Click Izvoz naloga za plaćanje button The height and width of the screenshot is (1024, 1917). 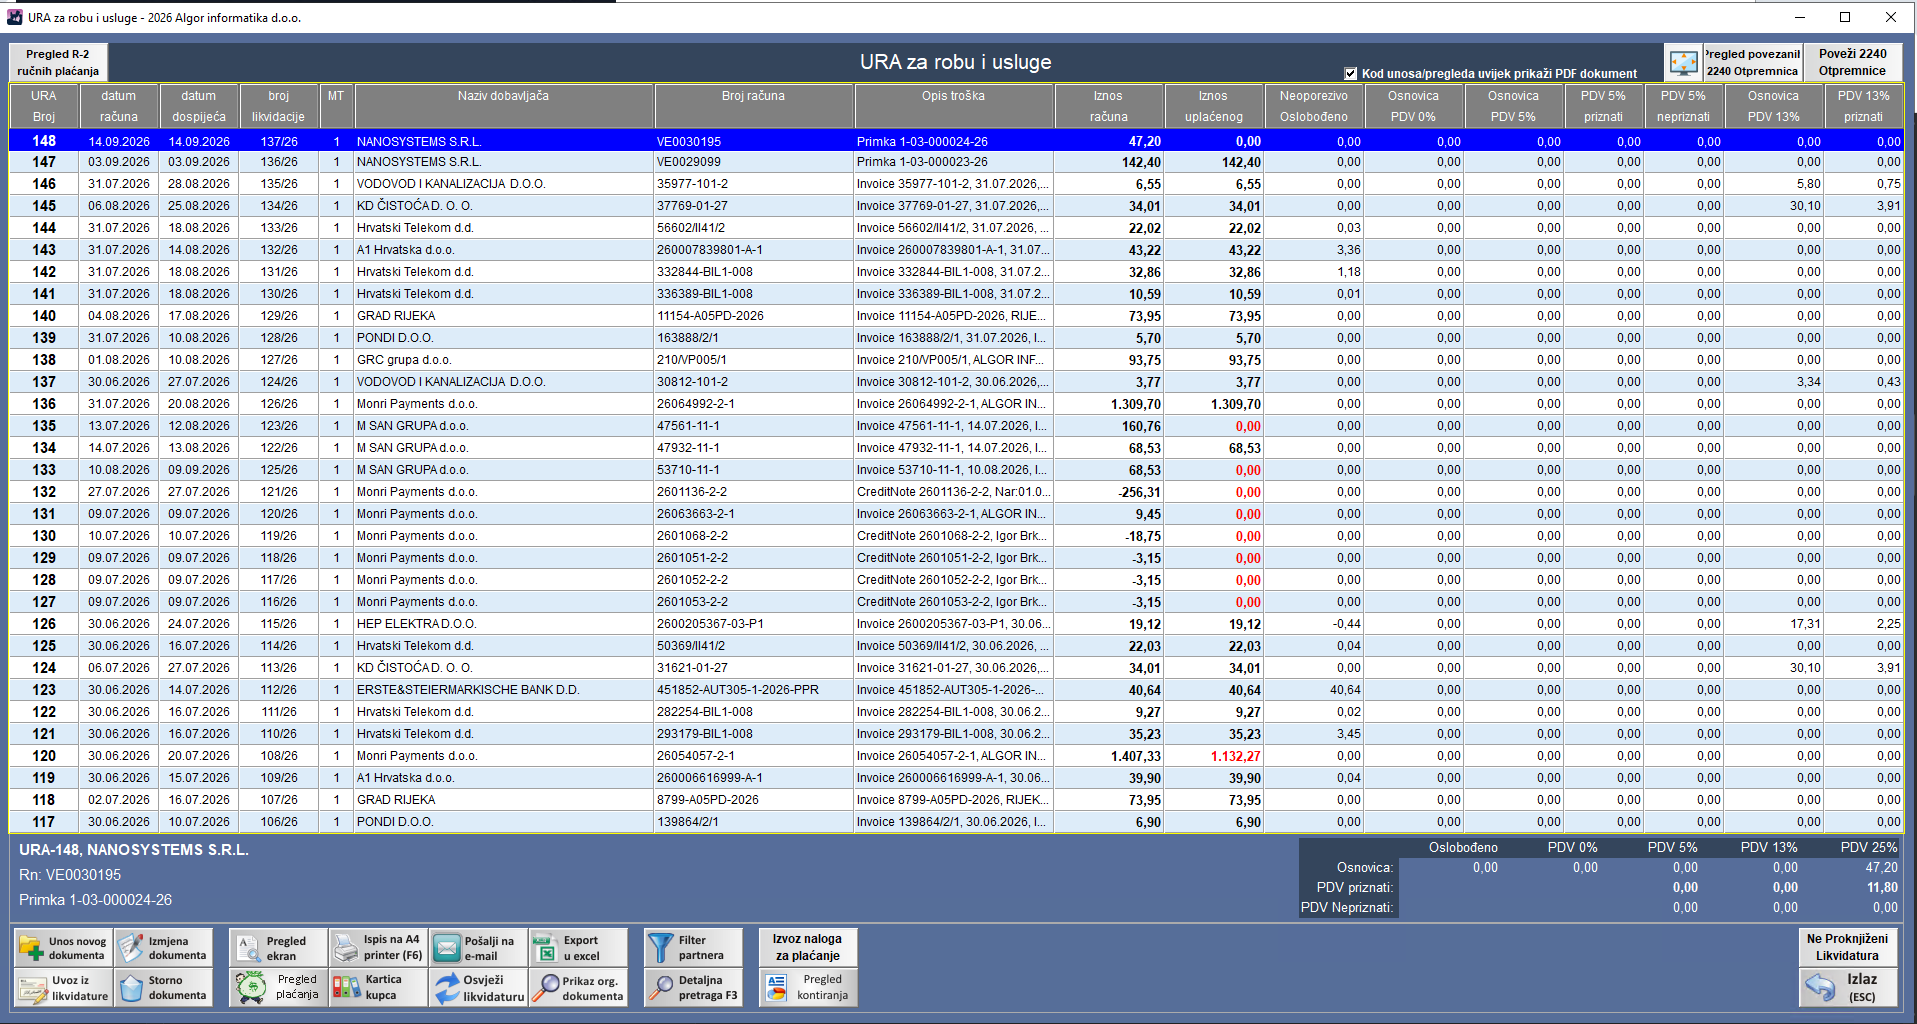click(808, 947)
